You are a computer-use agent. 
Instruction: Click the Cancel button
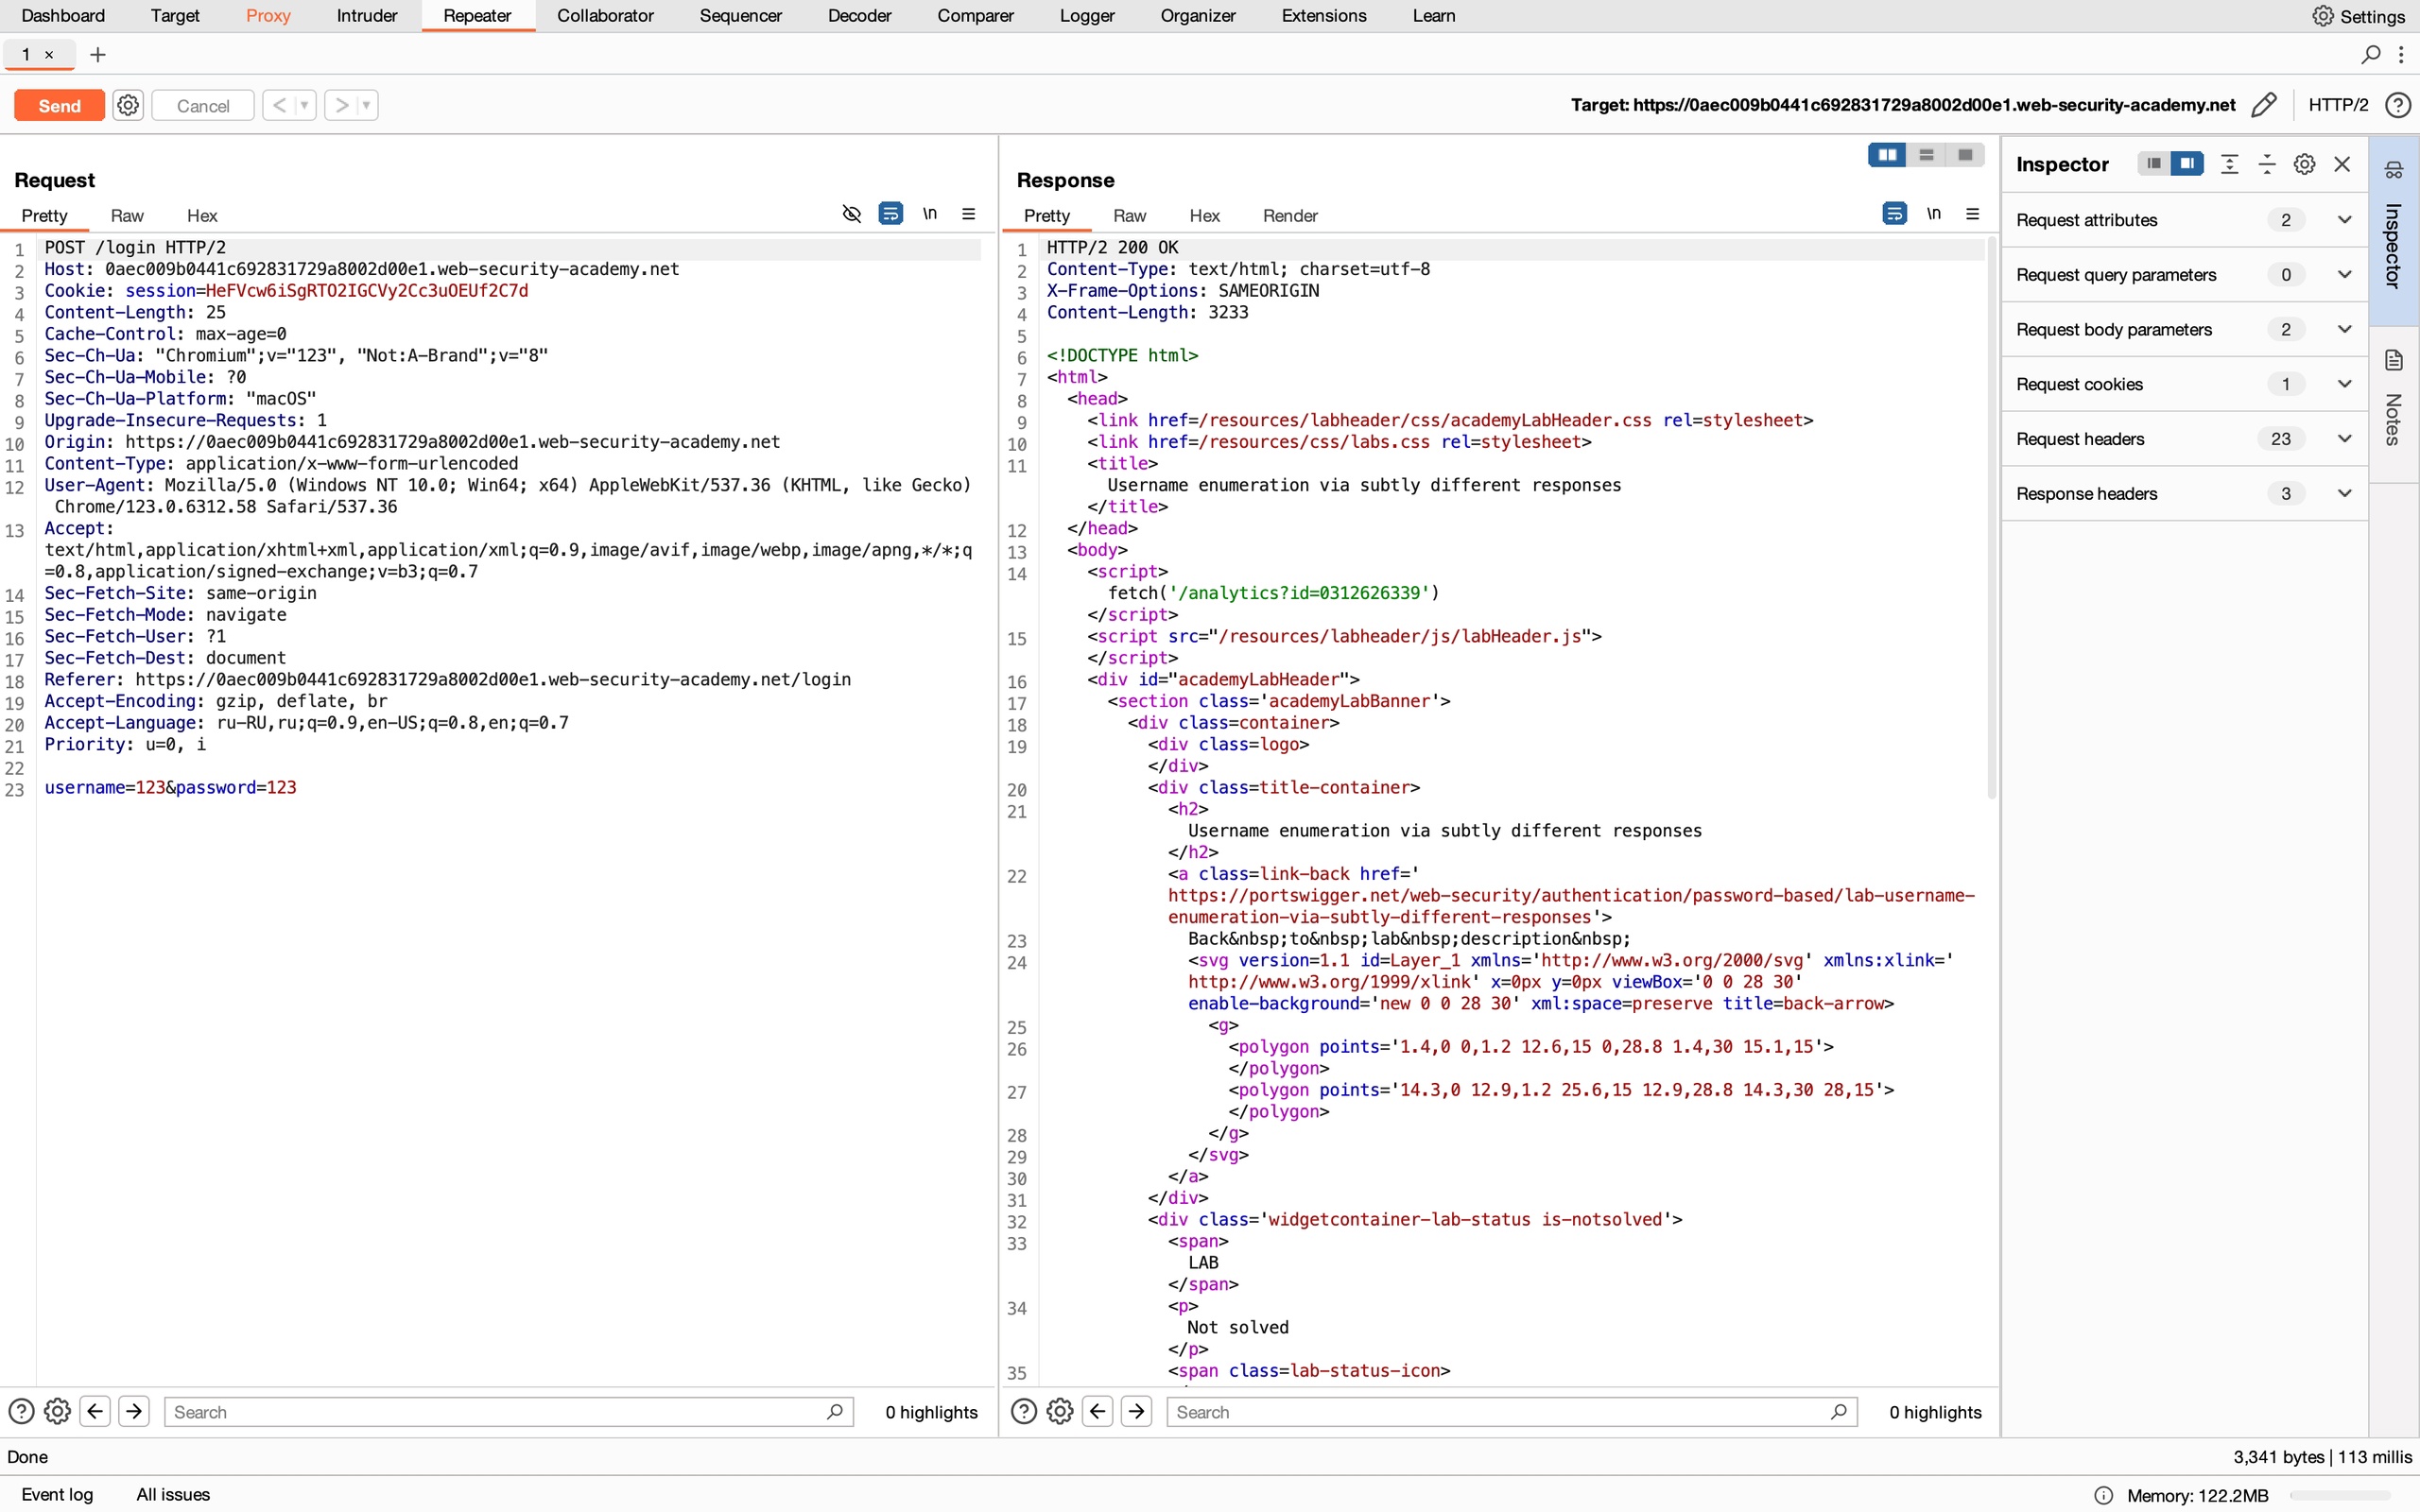[203, 105]
